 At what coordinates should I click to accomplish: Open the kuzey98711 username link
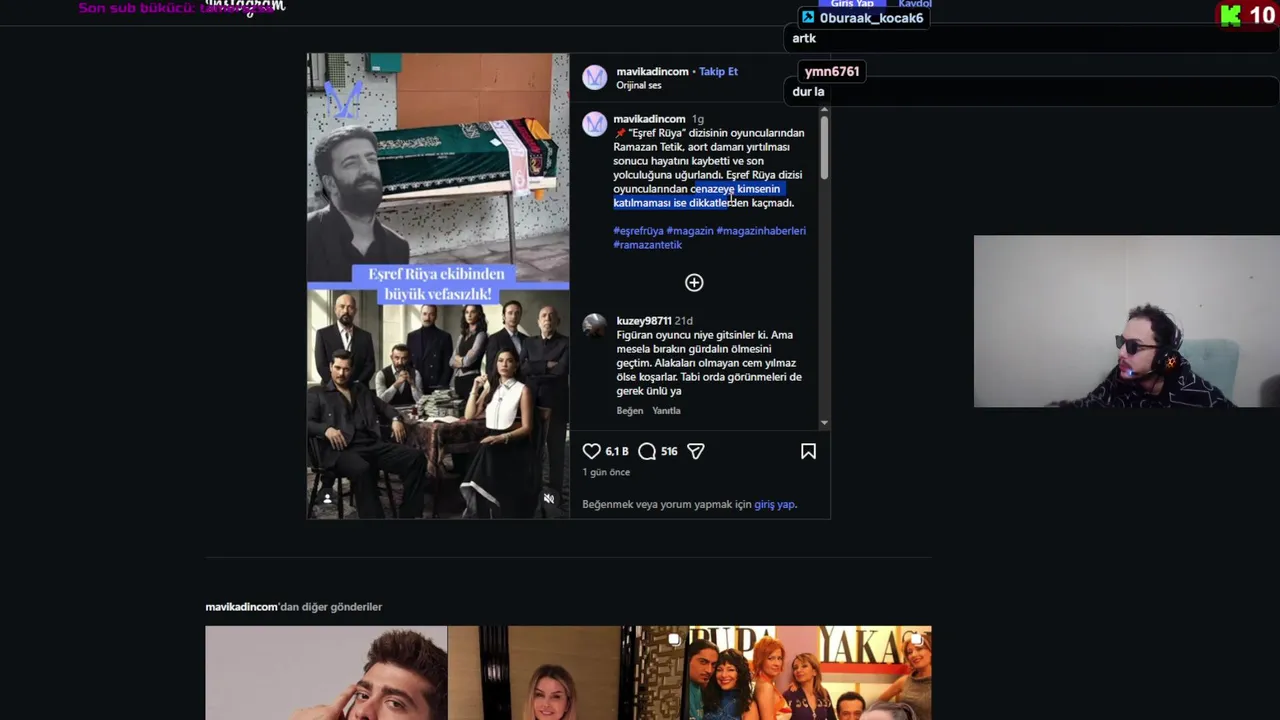click(x=644, y=321)
